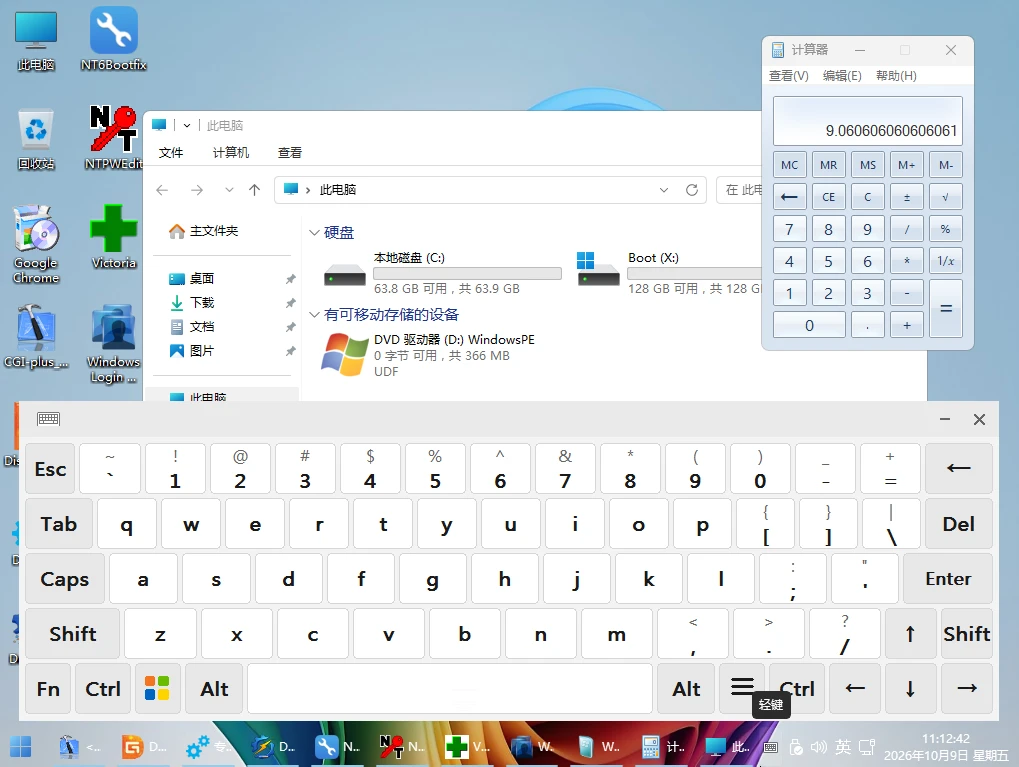Open the on-screen keyboard menu key with three lines

coord(742,686)
